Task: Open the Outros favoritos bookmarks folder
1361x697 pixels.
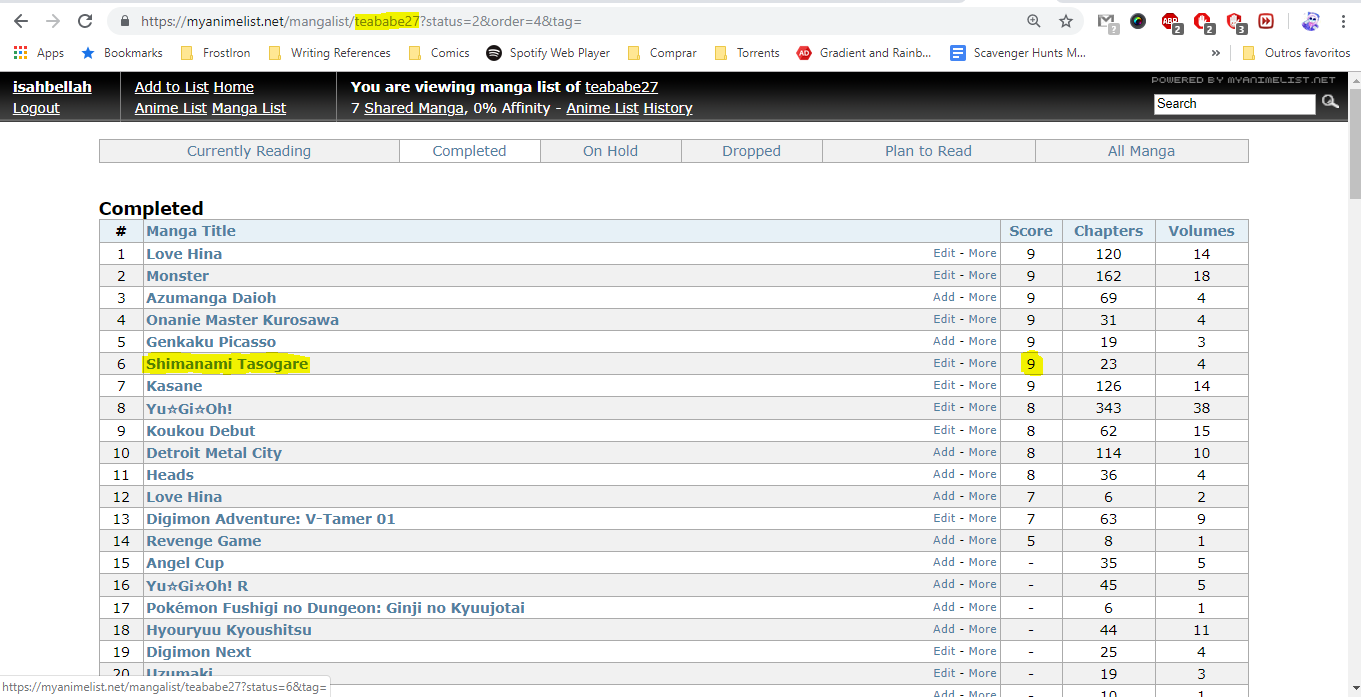Action: click(x=1296, y=53)
